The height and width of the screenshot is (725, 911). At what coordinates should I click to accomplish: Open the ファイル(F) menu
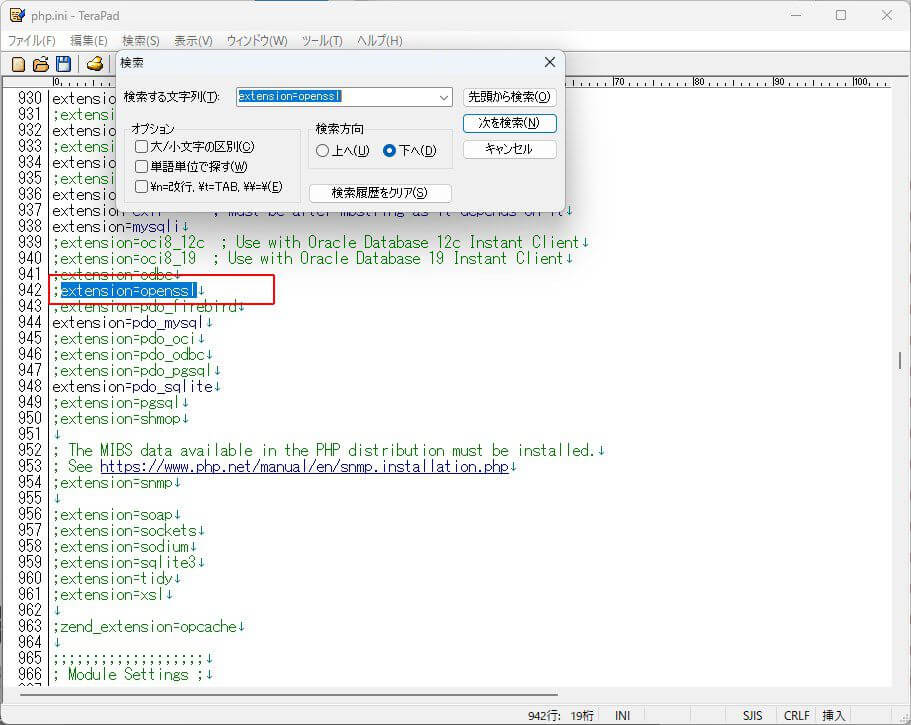(x=32, y=41)
